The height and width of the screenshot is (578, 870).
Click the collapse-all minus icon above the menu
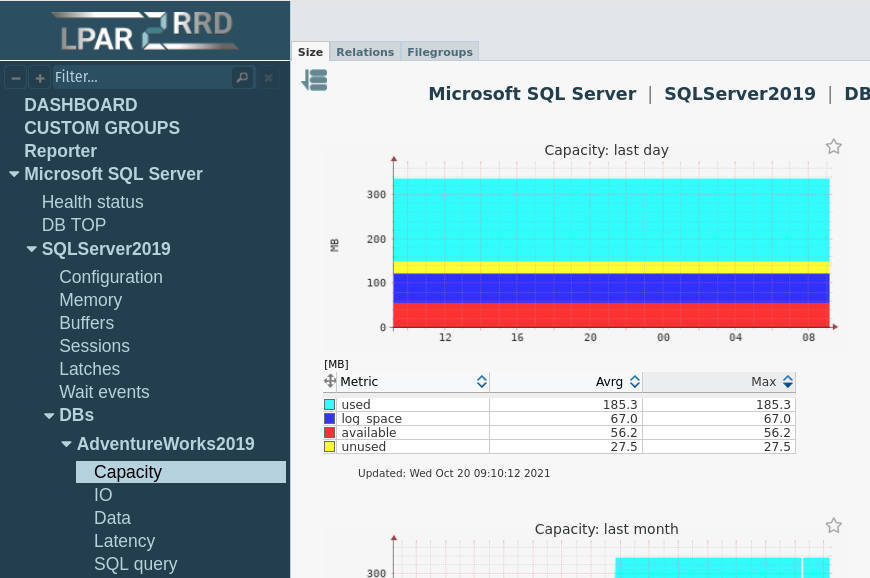point(15,77)
